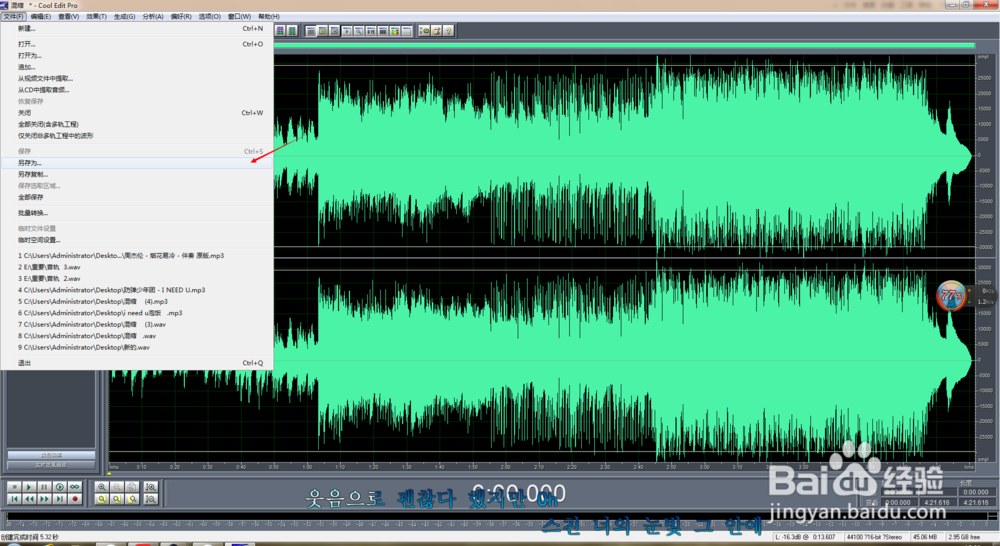
Task: Click the scroll-shaped script toolbar icon
Action: point(437,31)
